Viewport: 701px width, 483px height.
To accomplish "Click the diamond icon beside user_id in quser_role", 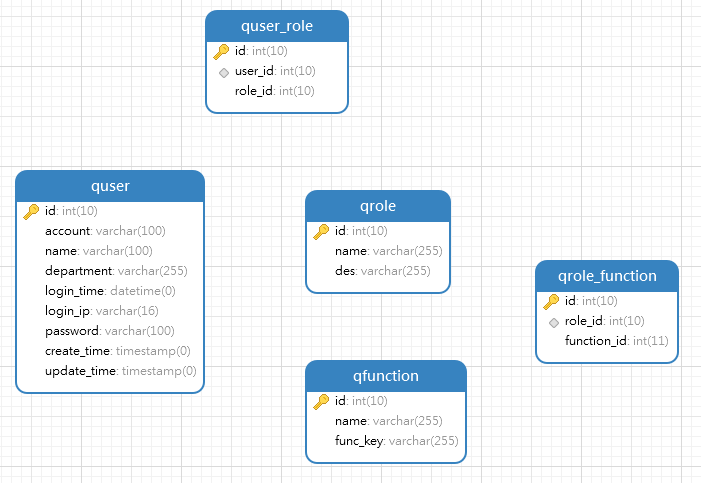I will pos(224,72).
